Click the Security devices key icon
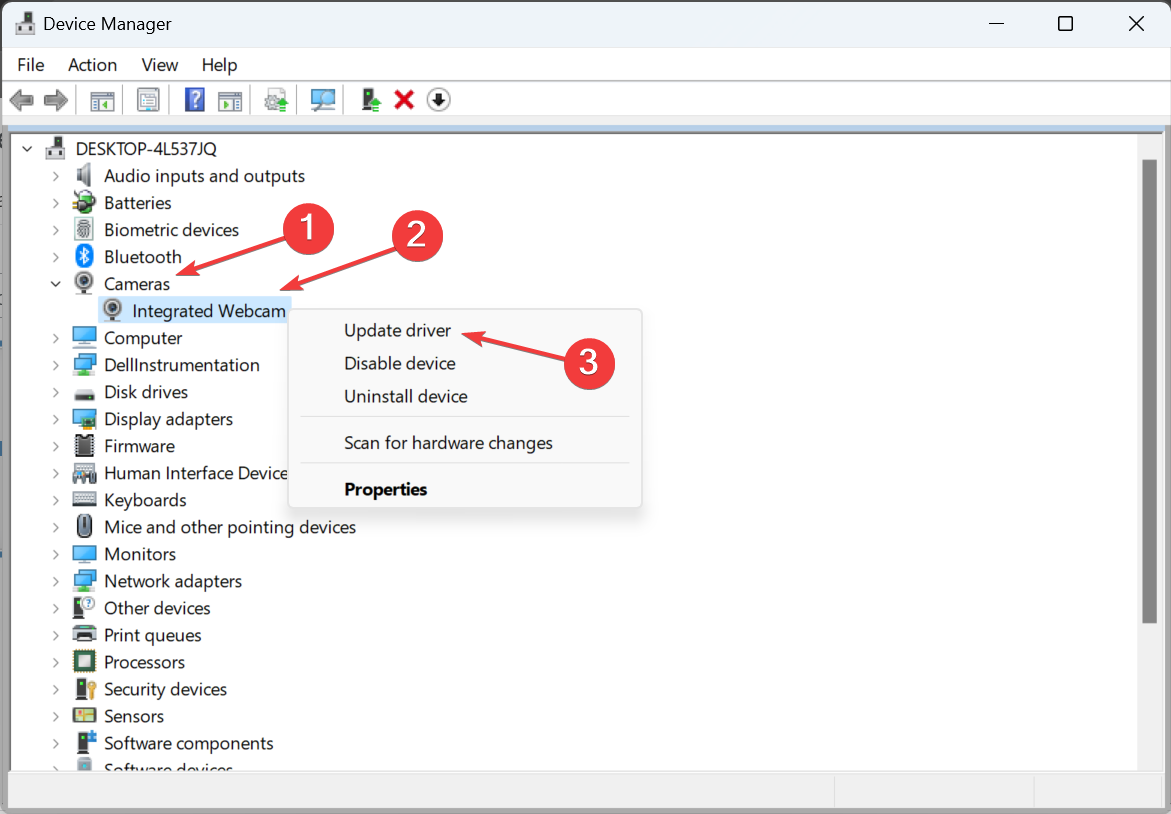1171x814 pixels. point(84,689)
